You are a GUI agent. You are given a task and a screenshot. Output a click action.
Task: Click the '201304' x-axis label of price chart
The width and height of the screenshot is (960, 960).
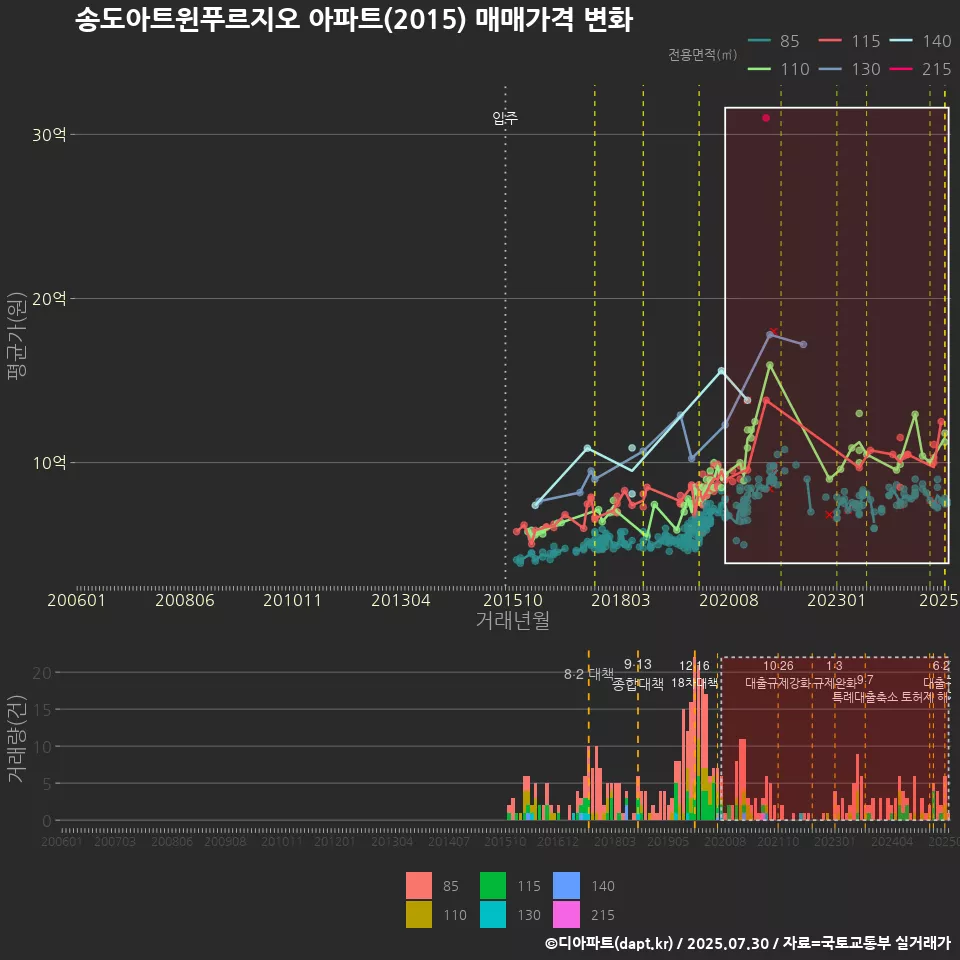coord(401,600)
